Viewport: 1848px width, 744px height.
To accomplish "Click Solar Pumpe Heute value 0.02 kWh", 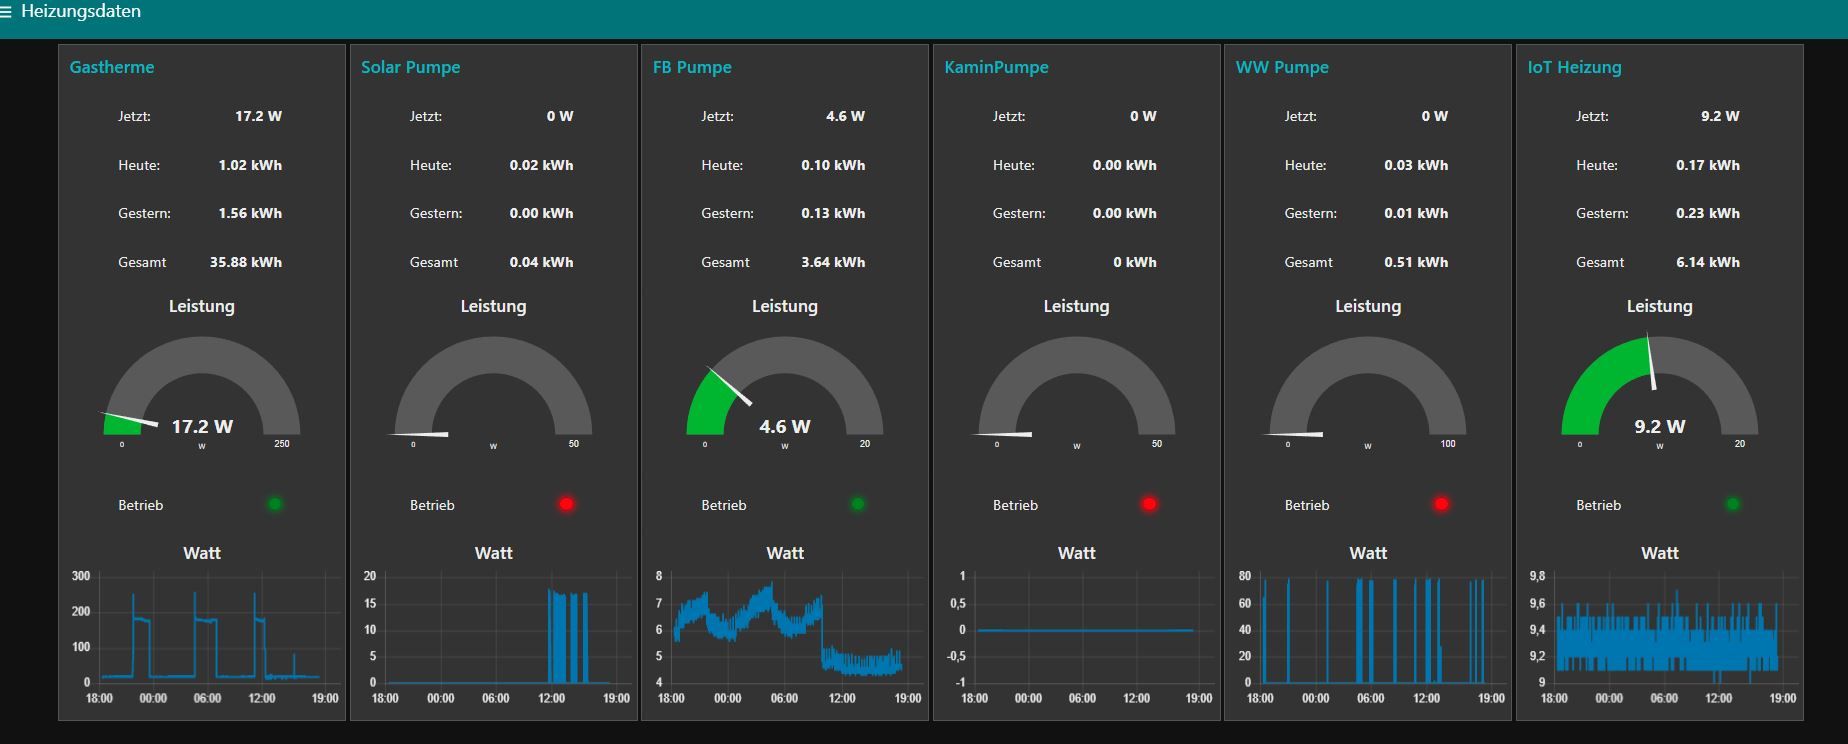I will 542,165.
